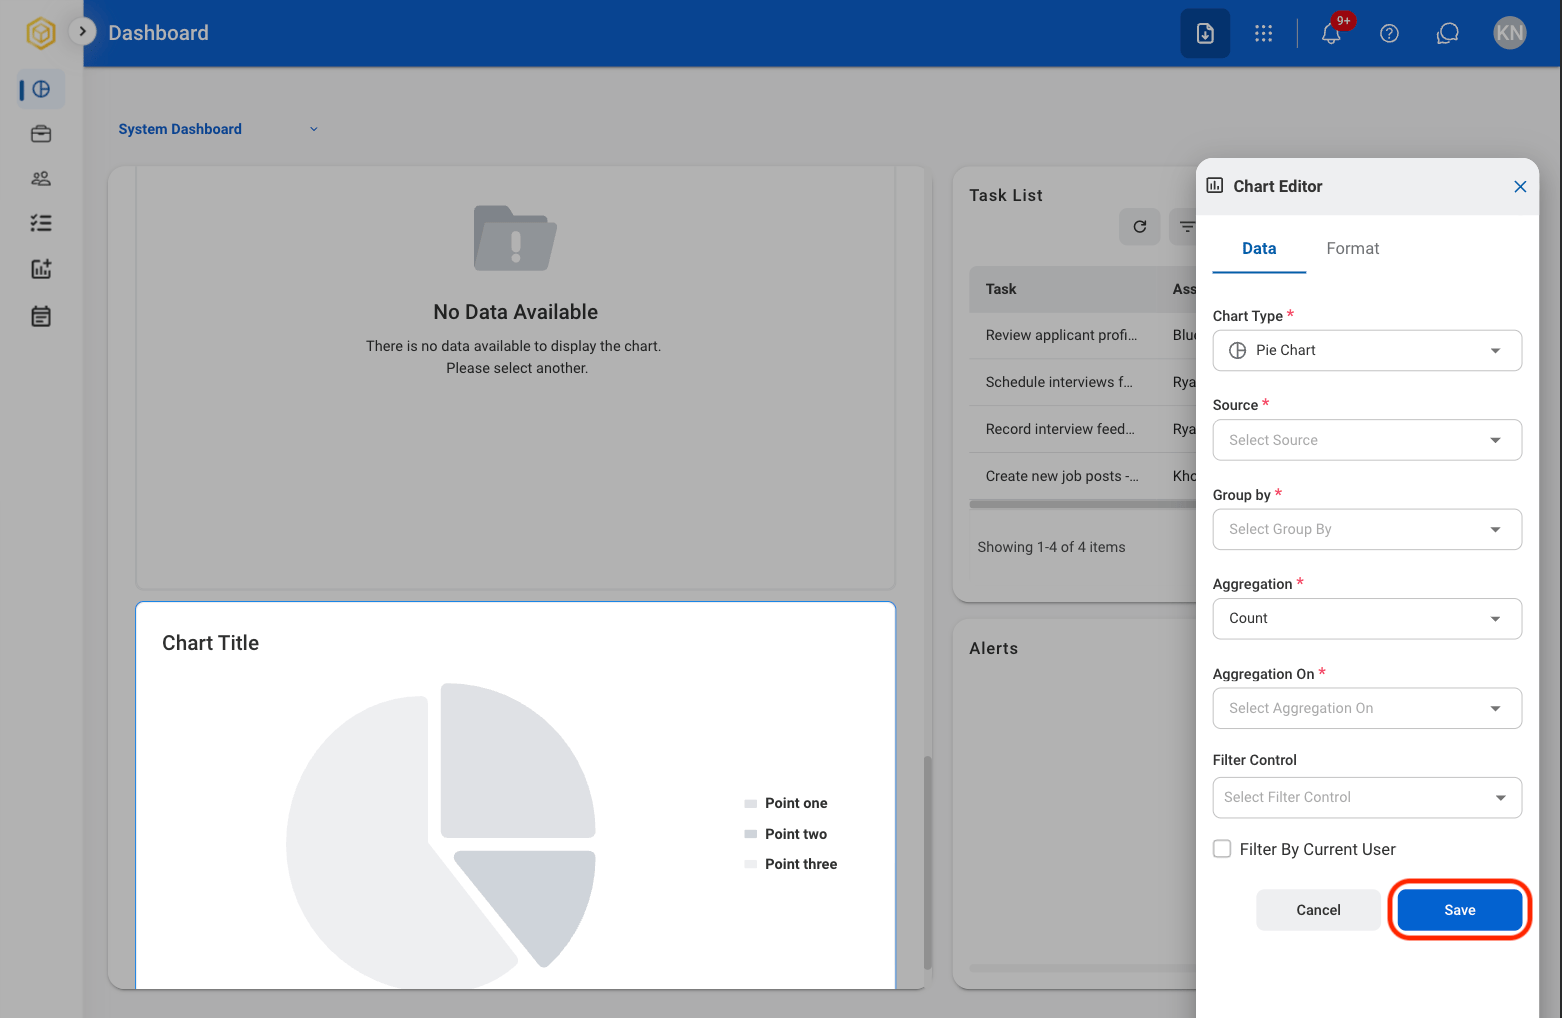This screenshot has width=1562, height=1018.
Task: Open the Select Source dropdown
Action: 1367,440
